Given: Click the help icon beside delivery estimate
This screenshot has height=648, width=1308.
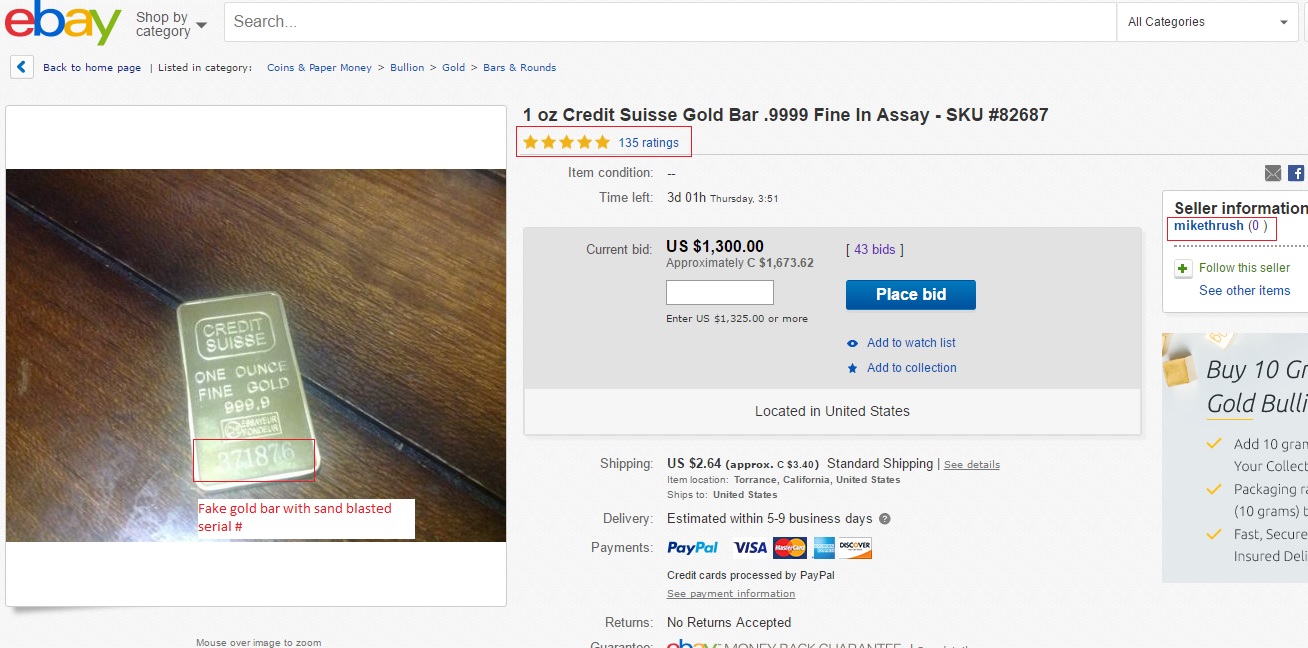Looking at the screenshot, I should pyautogui.click(x=884, y=519).
